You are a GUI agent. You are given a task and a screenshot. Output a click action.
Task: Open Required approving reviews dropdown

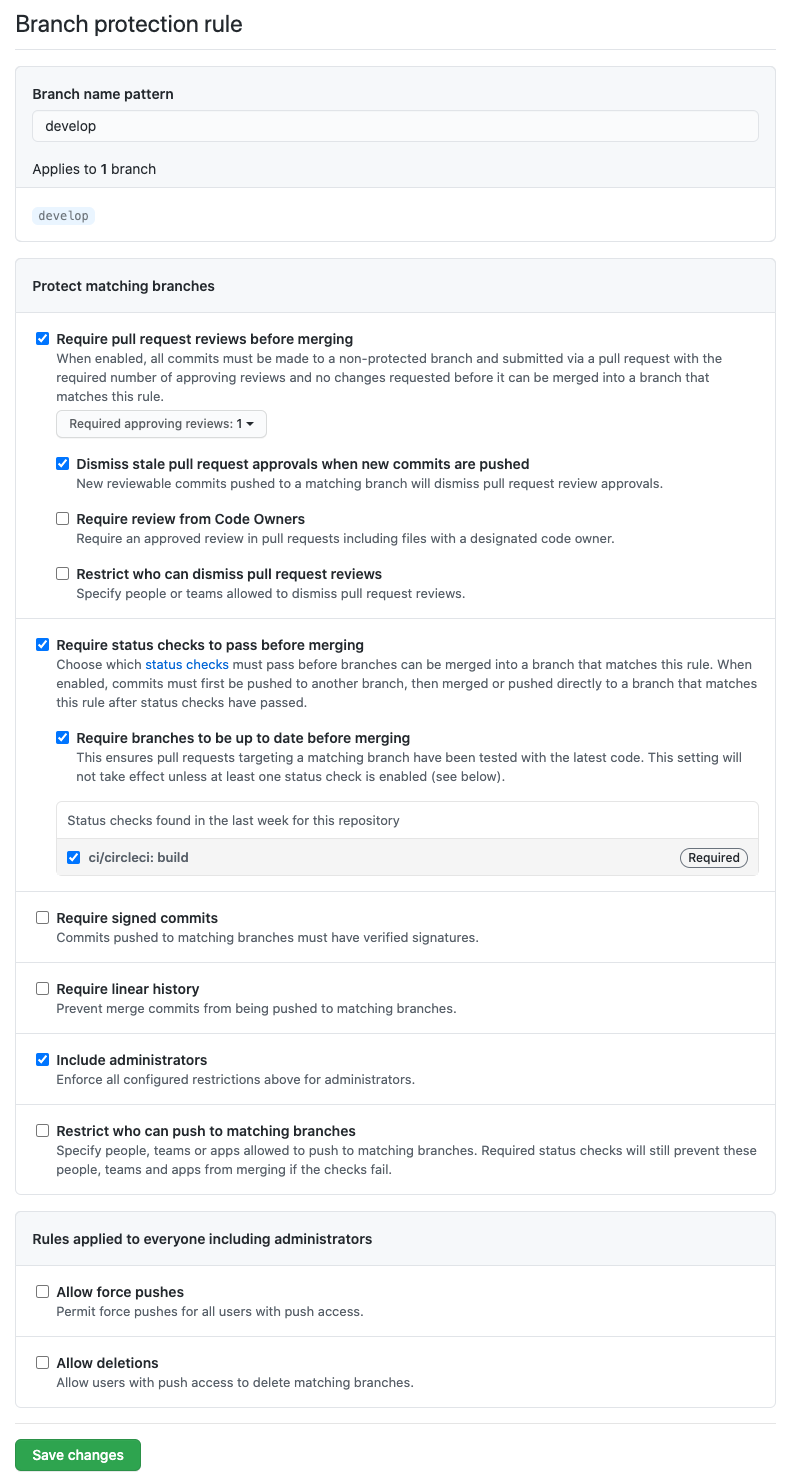(161, 424)
